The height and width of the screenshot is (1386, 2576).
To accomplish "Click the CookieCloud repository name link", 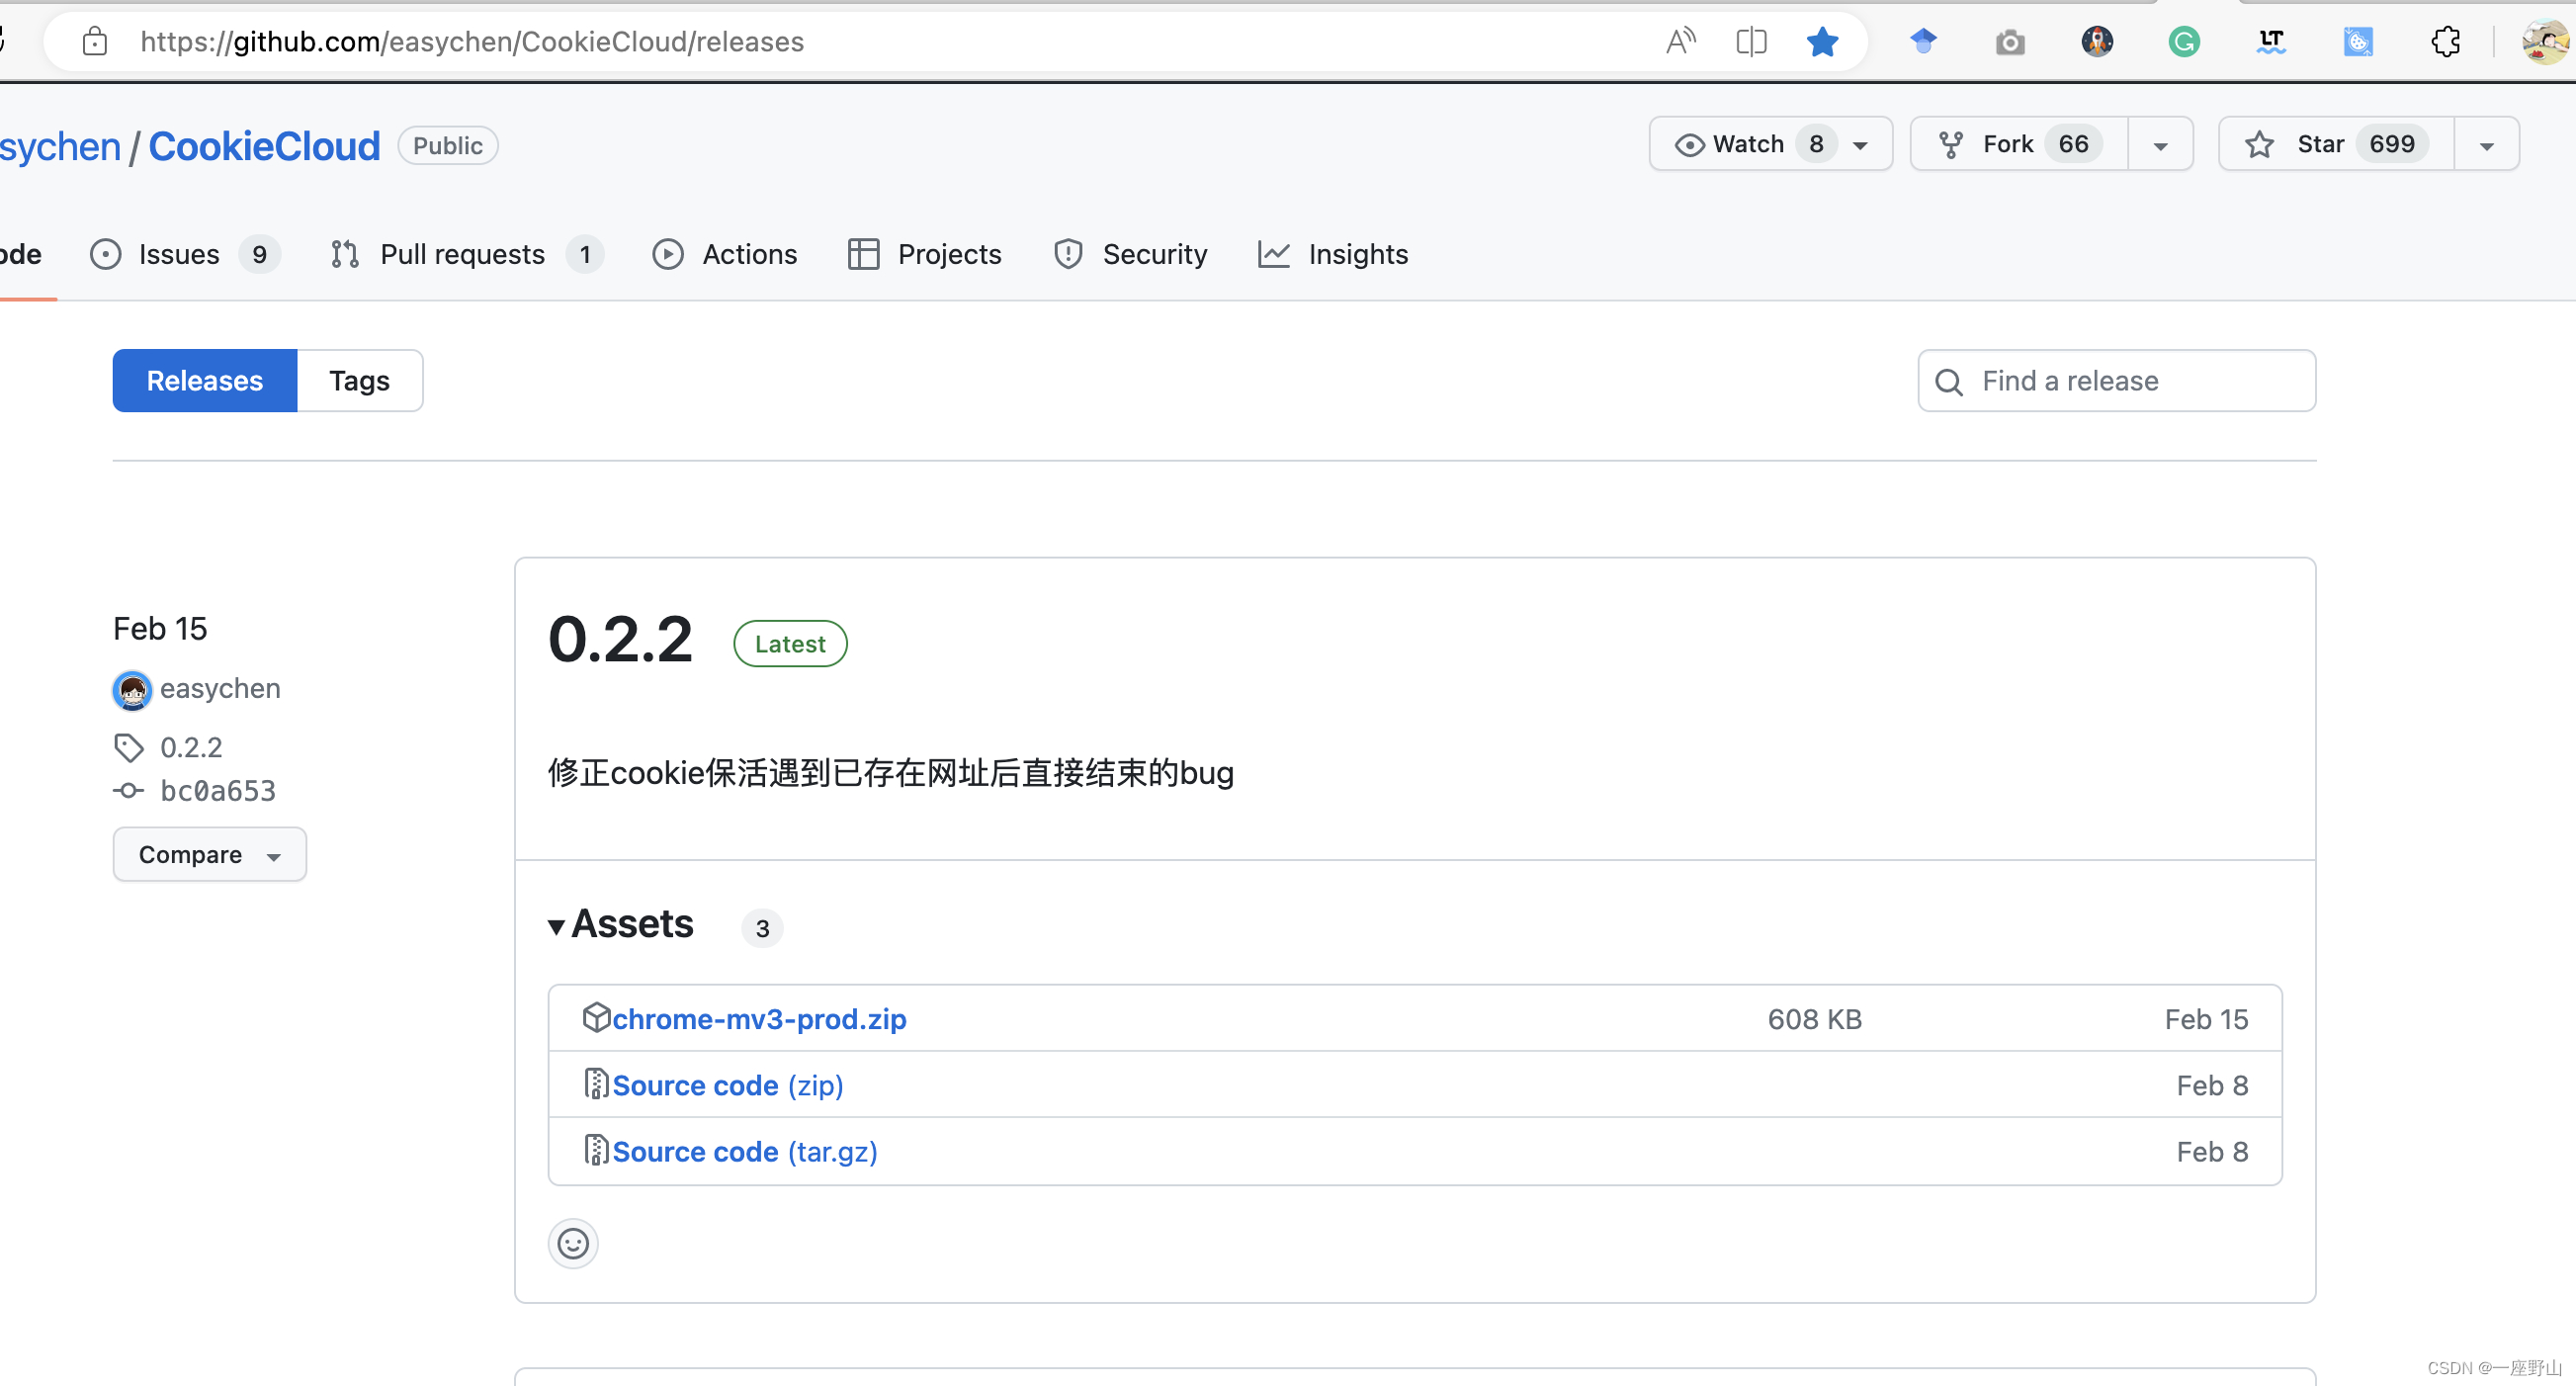I will coord(264,146).
